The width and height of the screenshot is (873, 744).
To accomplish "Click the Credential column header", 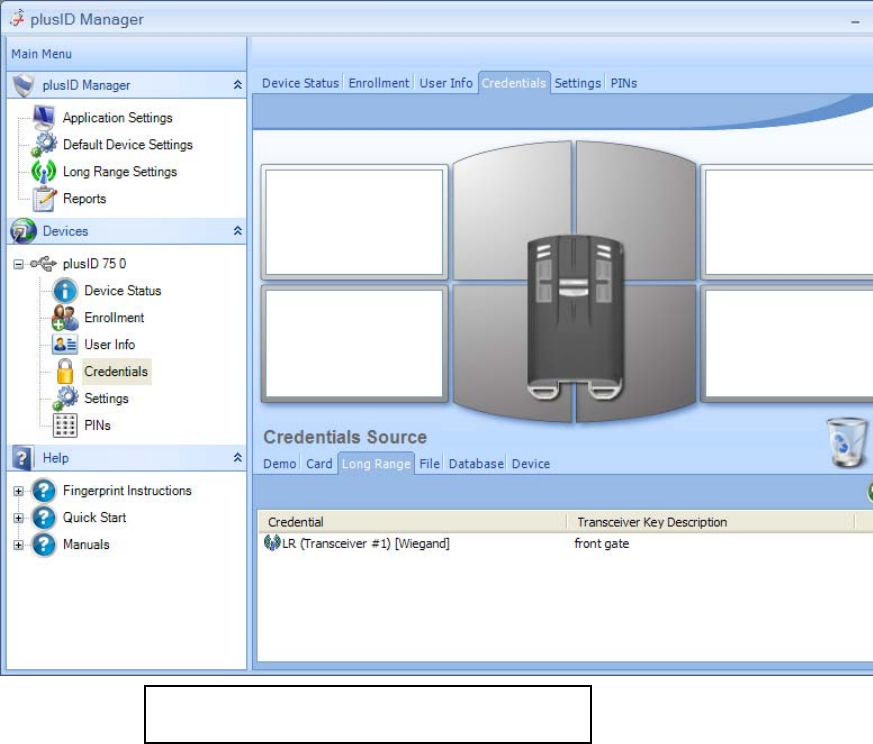I will (412, 522).
